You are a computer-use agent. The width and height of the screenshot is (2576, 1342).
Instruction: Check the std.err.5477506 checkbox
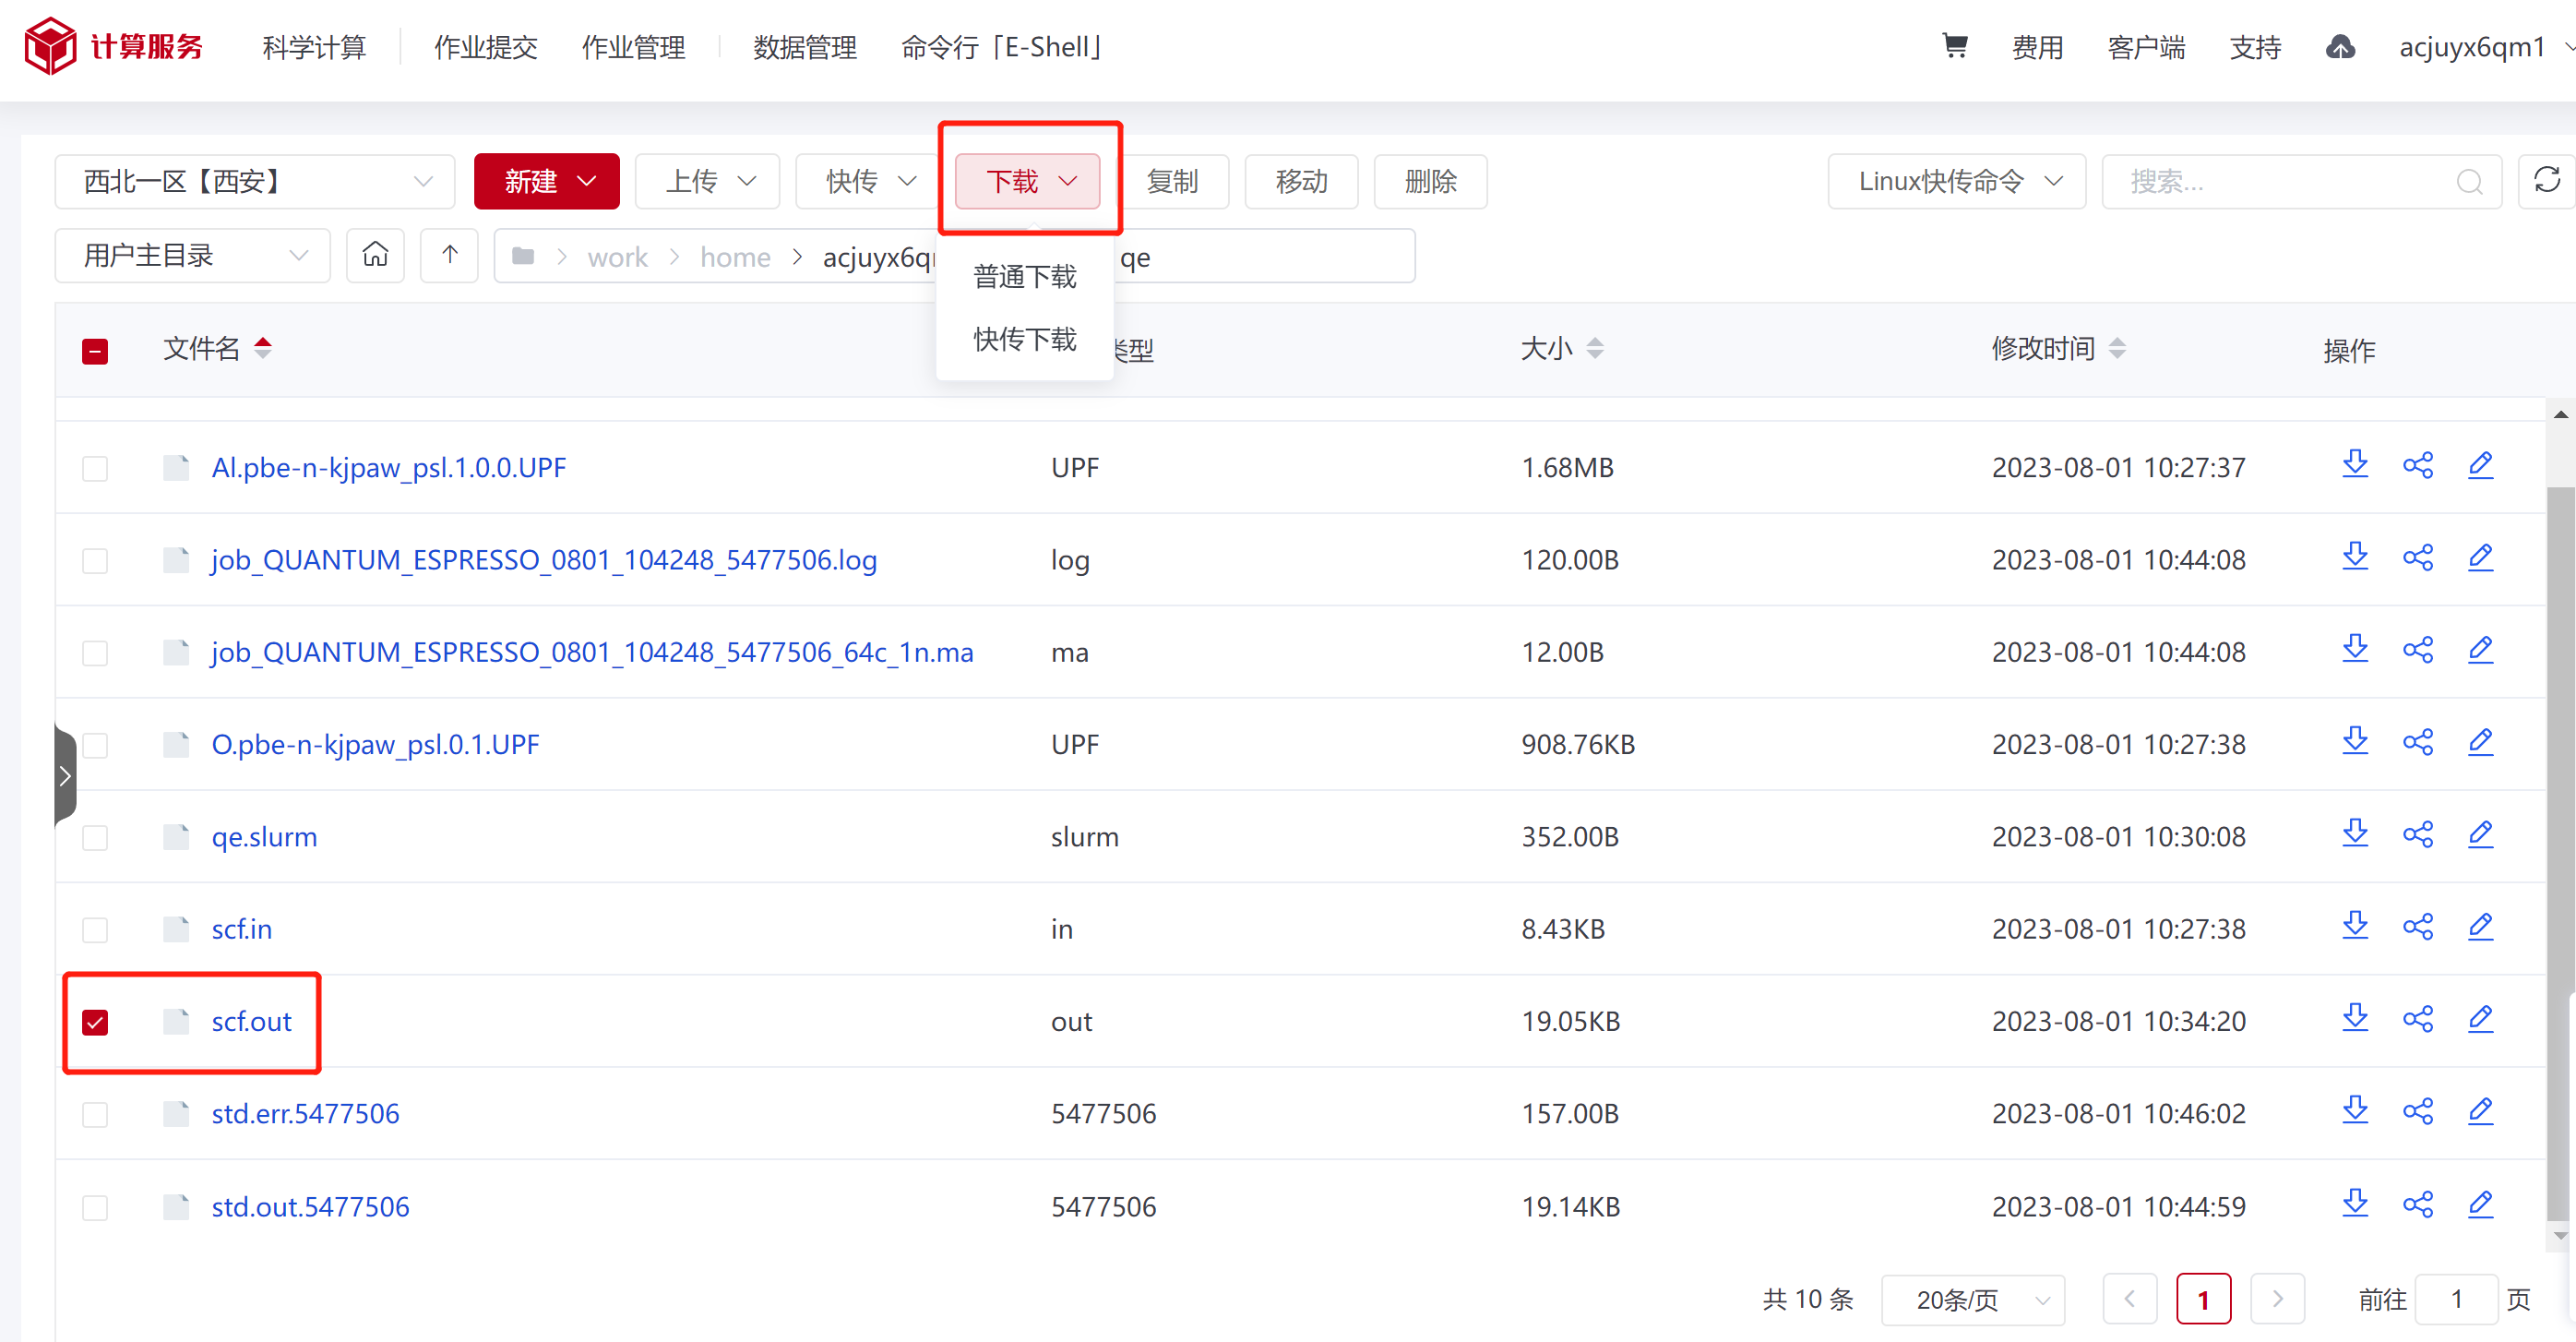(95, 1114)
